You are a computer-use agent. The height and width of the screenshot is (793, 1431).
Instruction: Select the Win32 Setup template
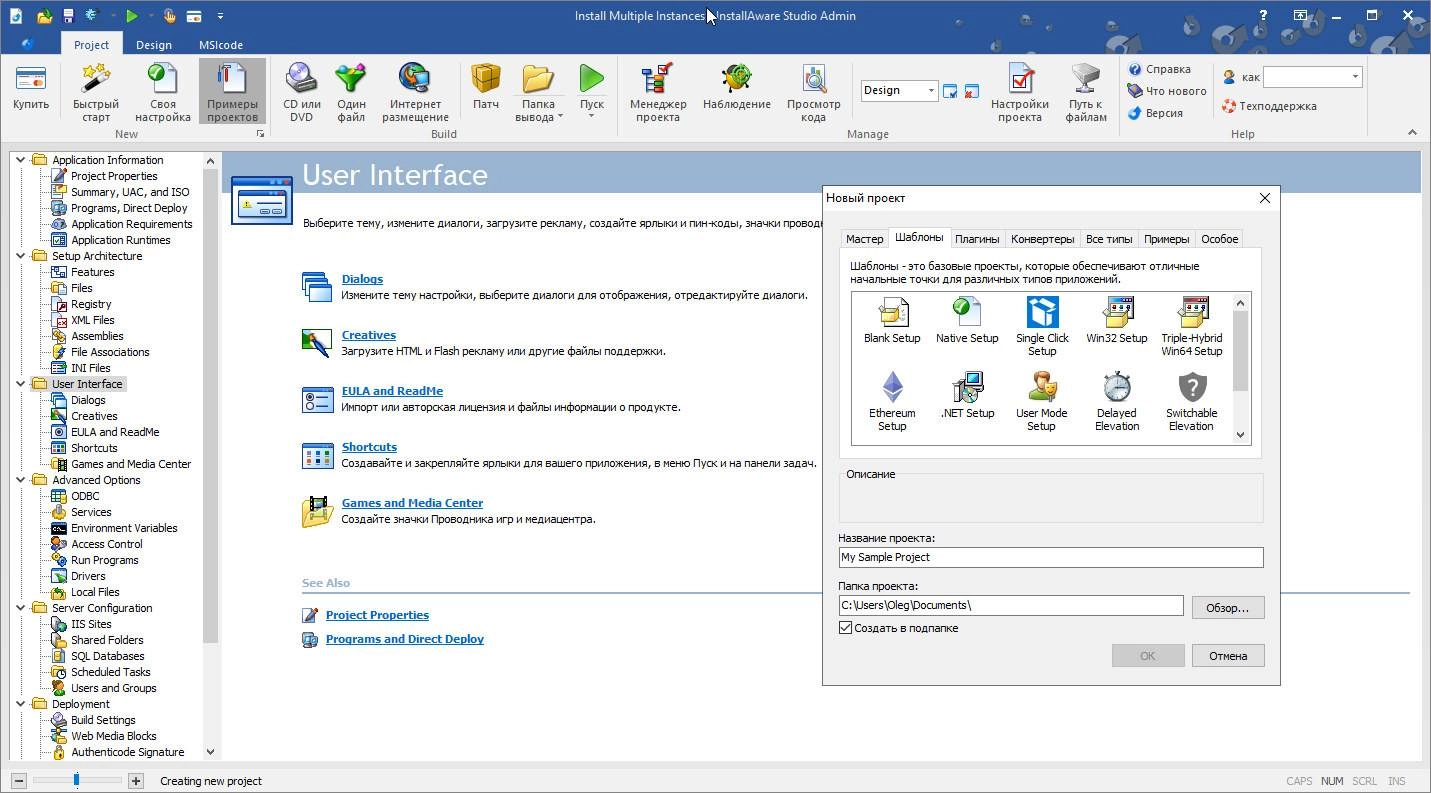pyautogui.click(x=1116, y=321)
